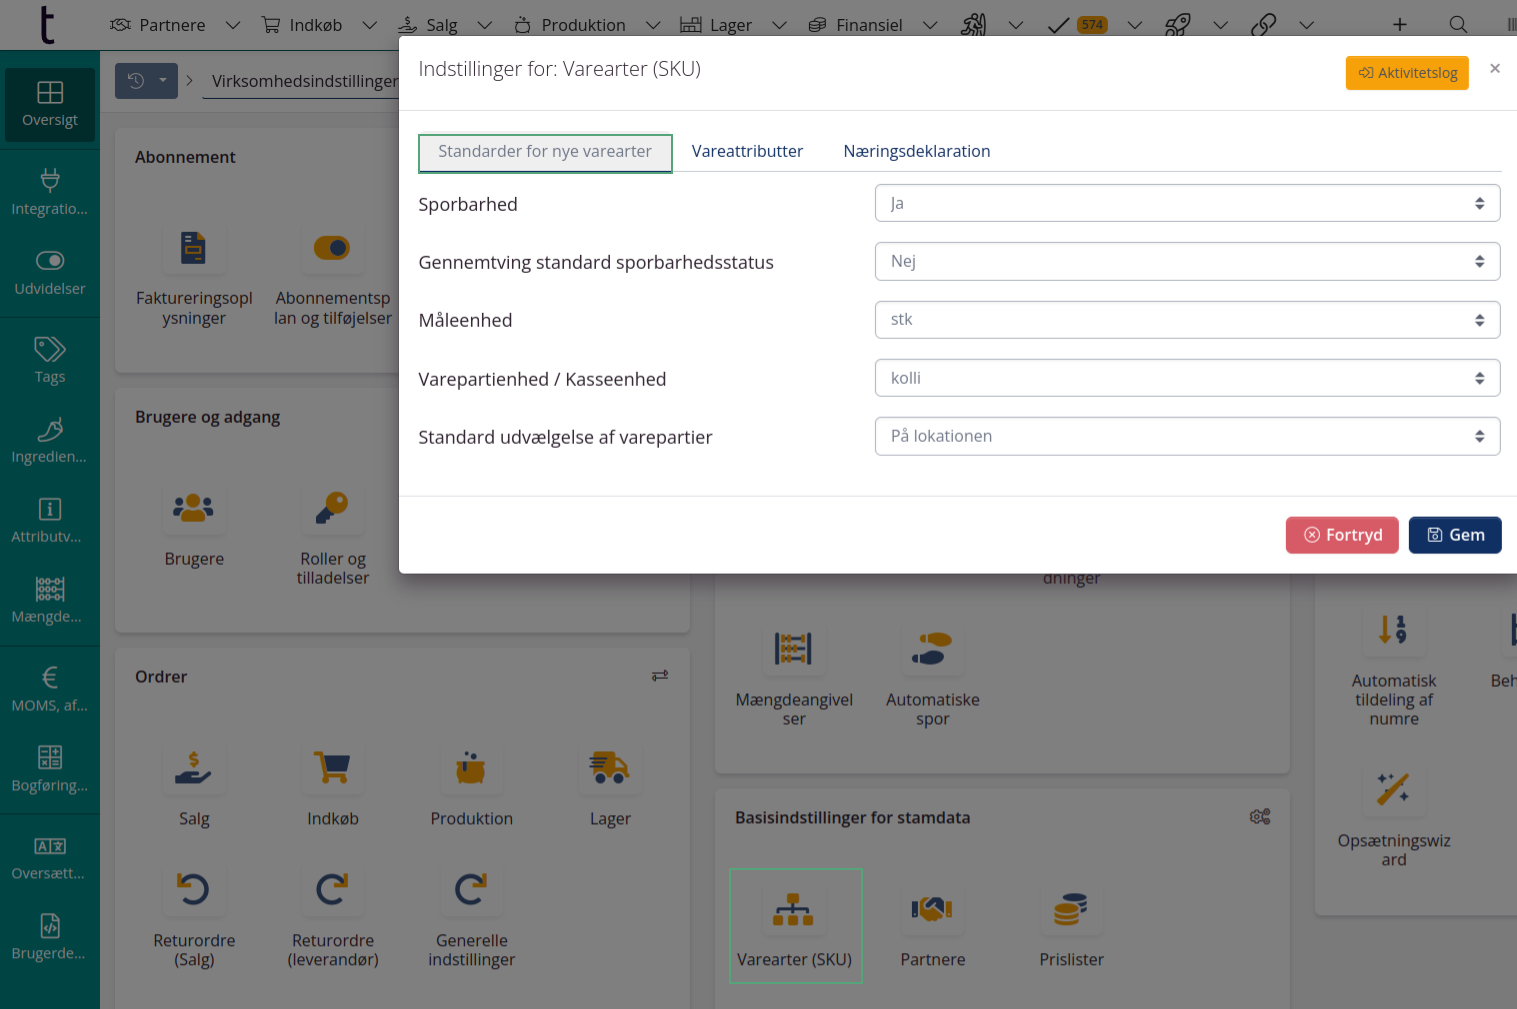1517x1009 pixels.
Task: Click the Prislister coins icon
Action: point(1071,909)
